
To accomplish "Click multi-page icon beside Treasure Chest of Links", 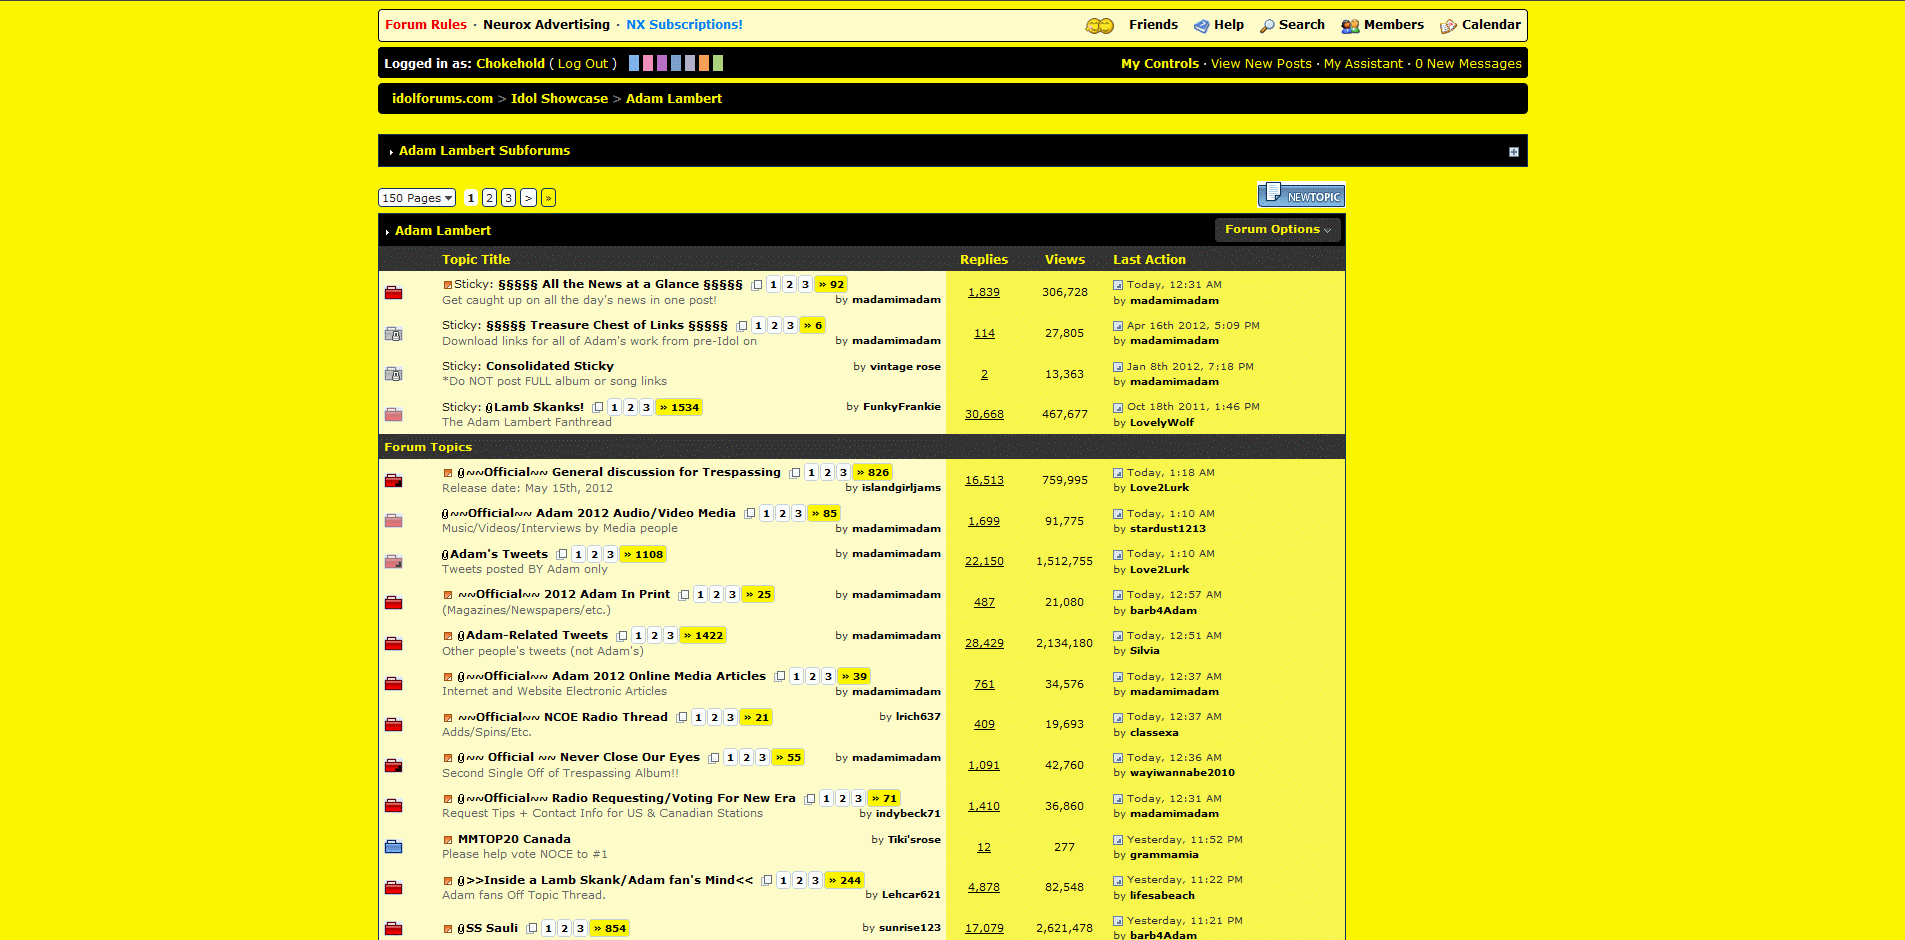I will [x=742, y=326].
